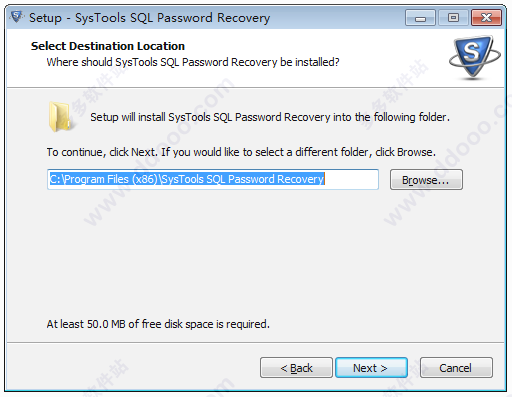Go to the previous step with Back
Image resolution: width=512 pixels, height=397 pixels.
pyautogui.click(x=296, y=368)
